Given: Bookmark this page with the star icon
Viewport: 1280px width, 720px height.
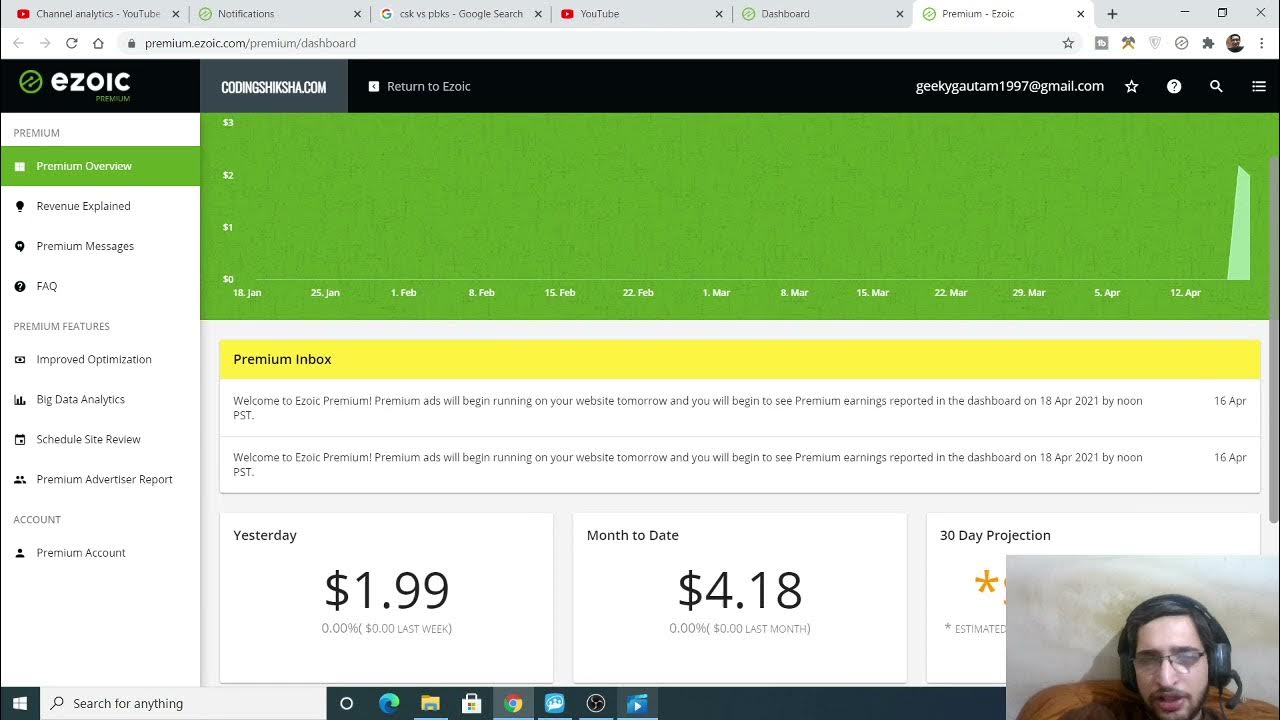Looking at the screenshot, I should point(1068,43).
